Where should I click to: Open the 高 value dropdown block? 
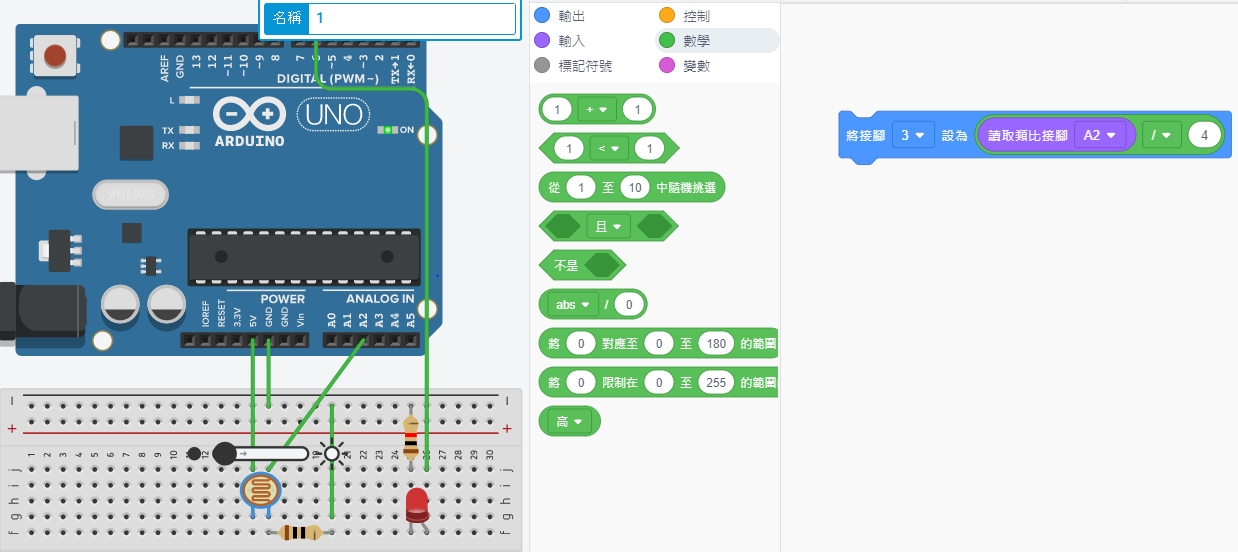click(569, 422)
